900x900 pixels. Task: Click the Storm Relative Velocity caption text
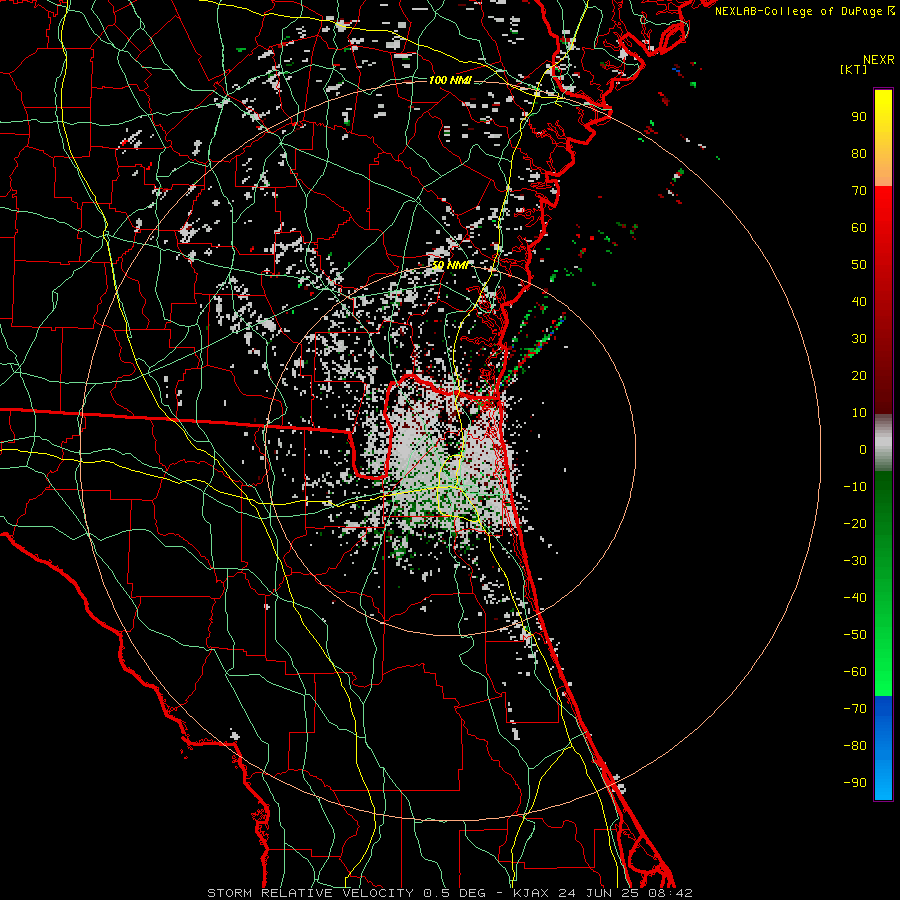pos(449,893)
